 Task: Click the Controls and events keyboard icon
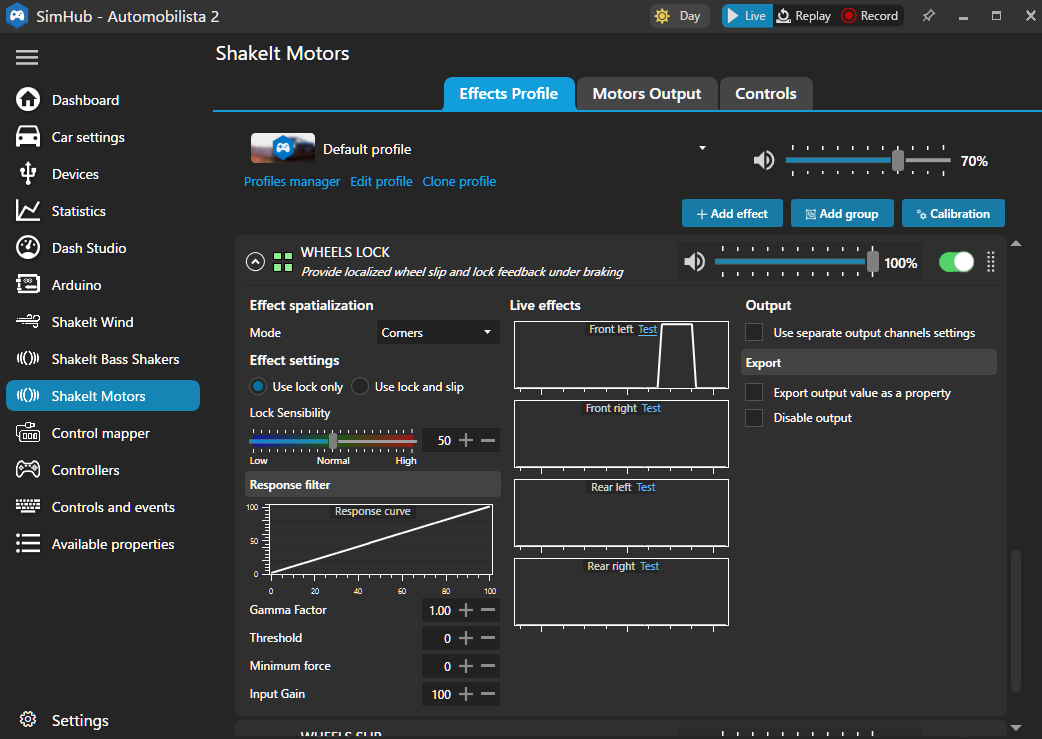coord(28,506)
